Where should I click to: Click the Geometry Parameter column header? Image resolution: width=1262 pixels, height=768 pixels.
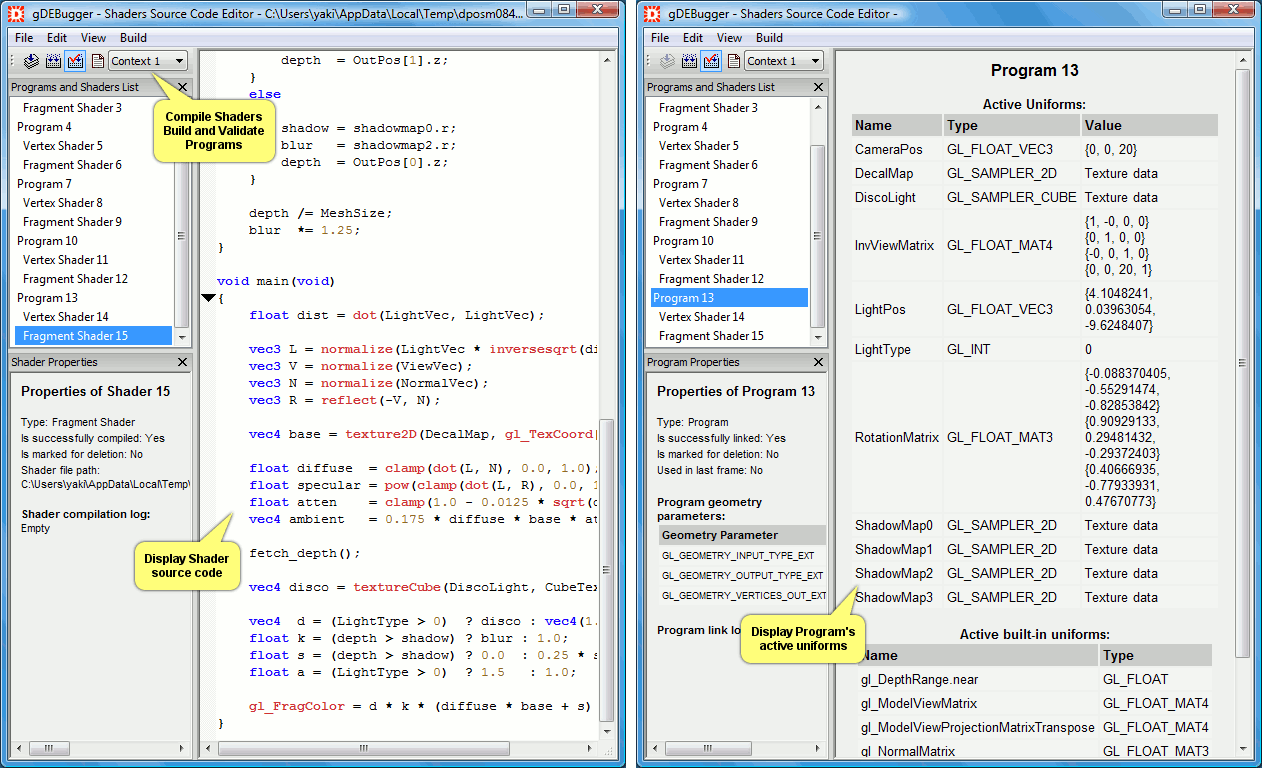click(719, 535)
